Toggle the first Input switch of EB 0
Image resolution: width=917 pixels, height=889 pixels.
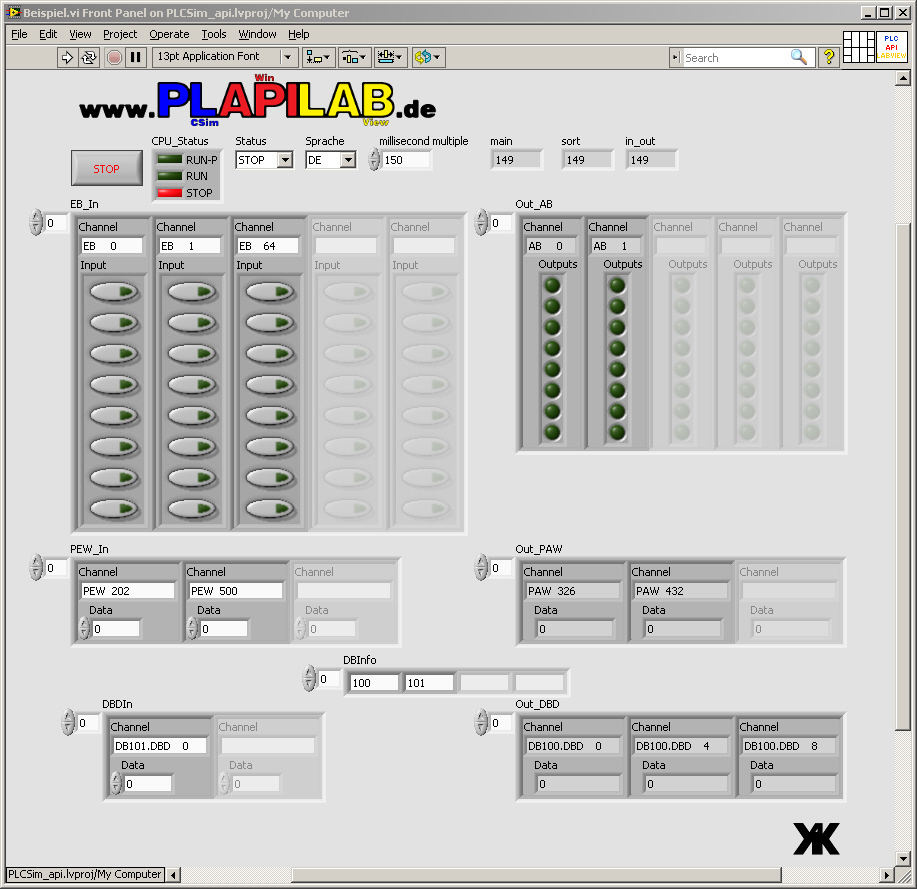pos(113,292)
